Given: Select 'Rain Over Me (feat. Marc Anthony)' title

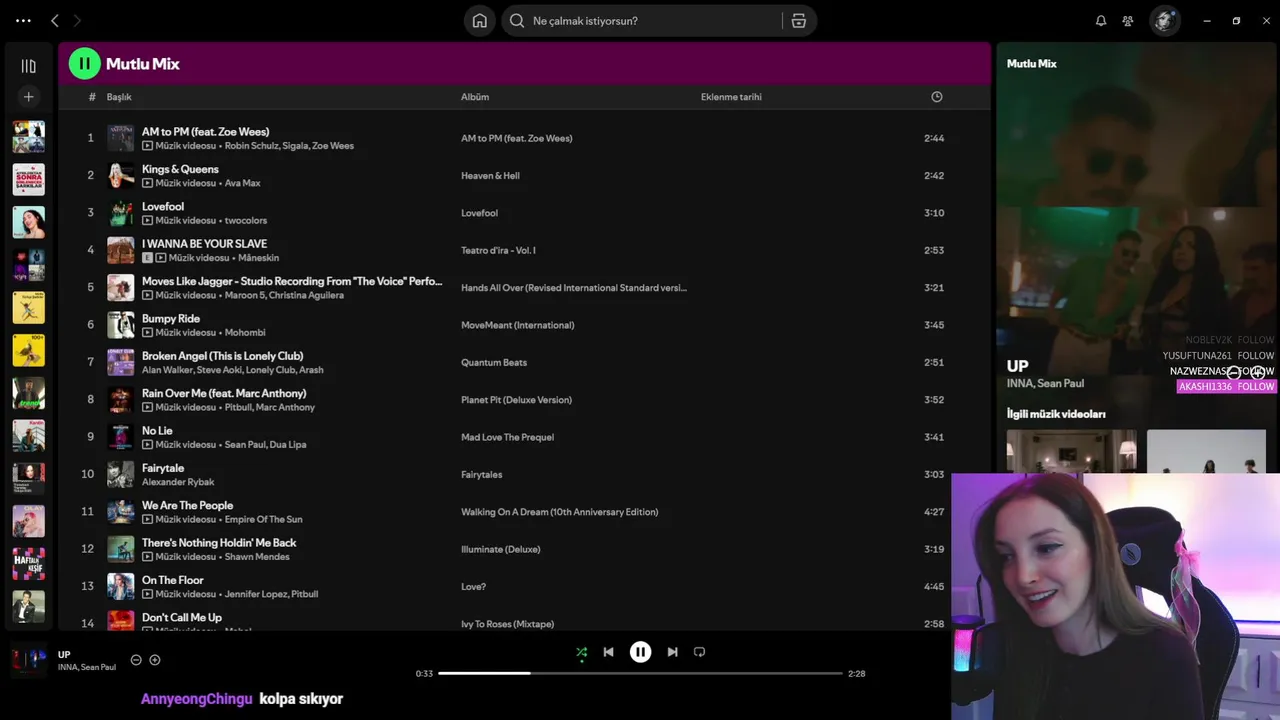Looking at the screenshot, I should 224,393.
